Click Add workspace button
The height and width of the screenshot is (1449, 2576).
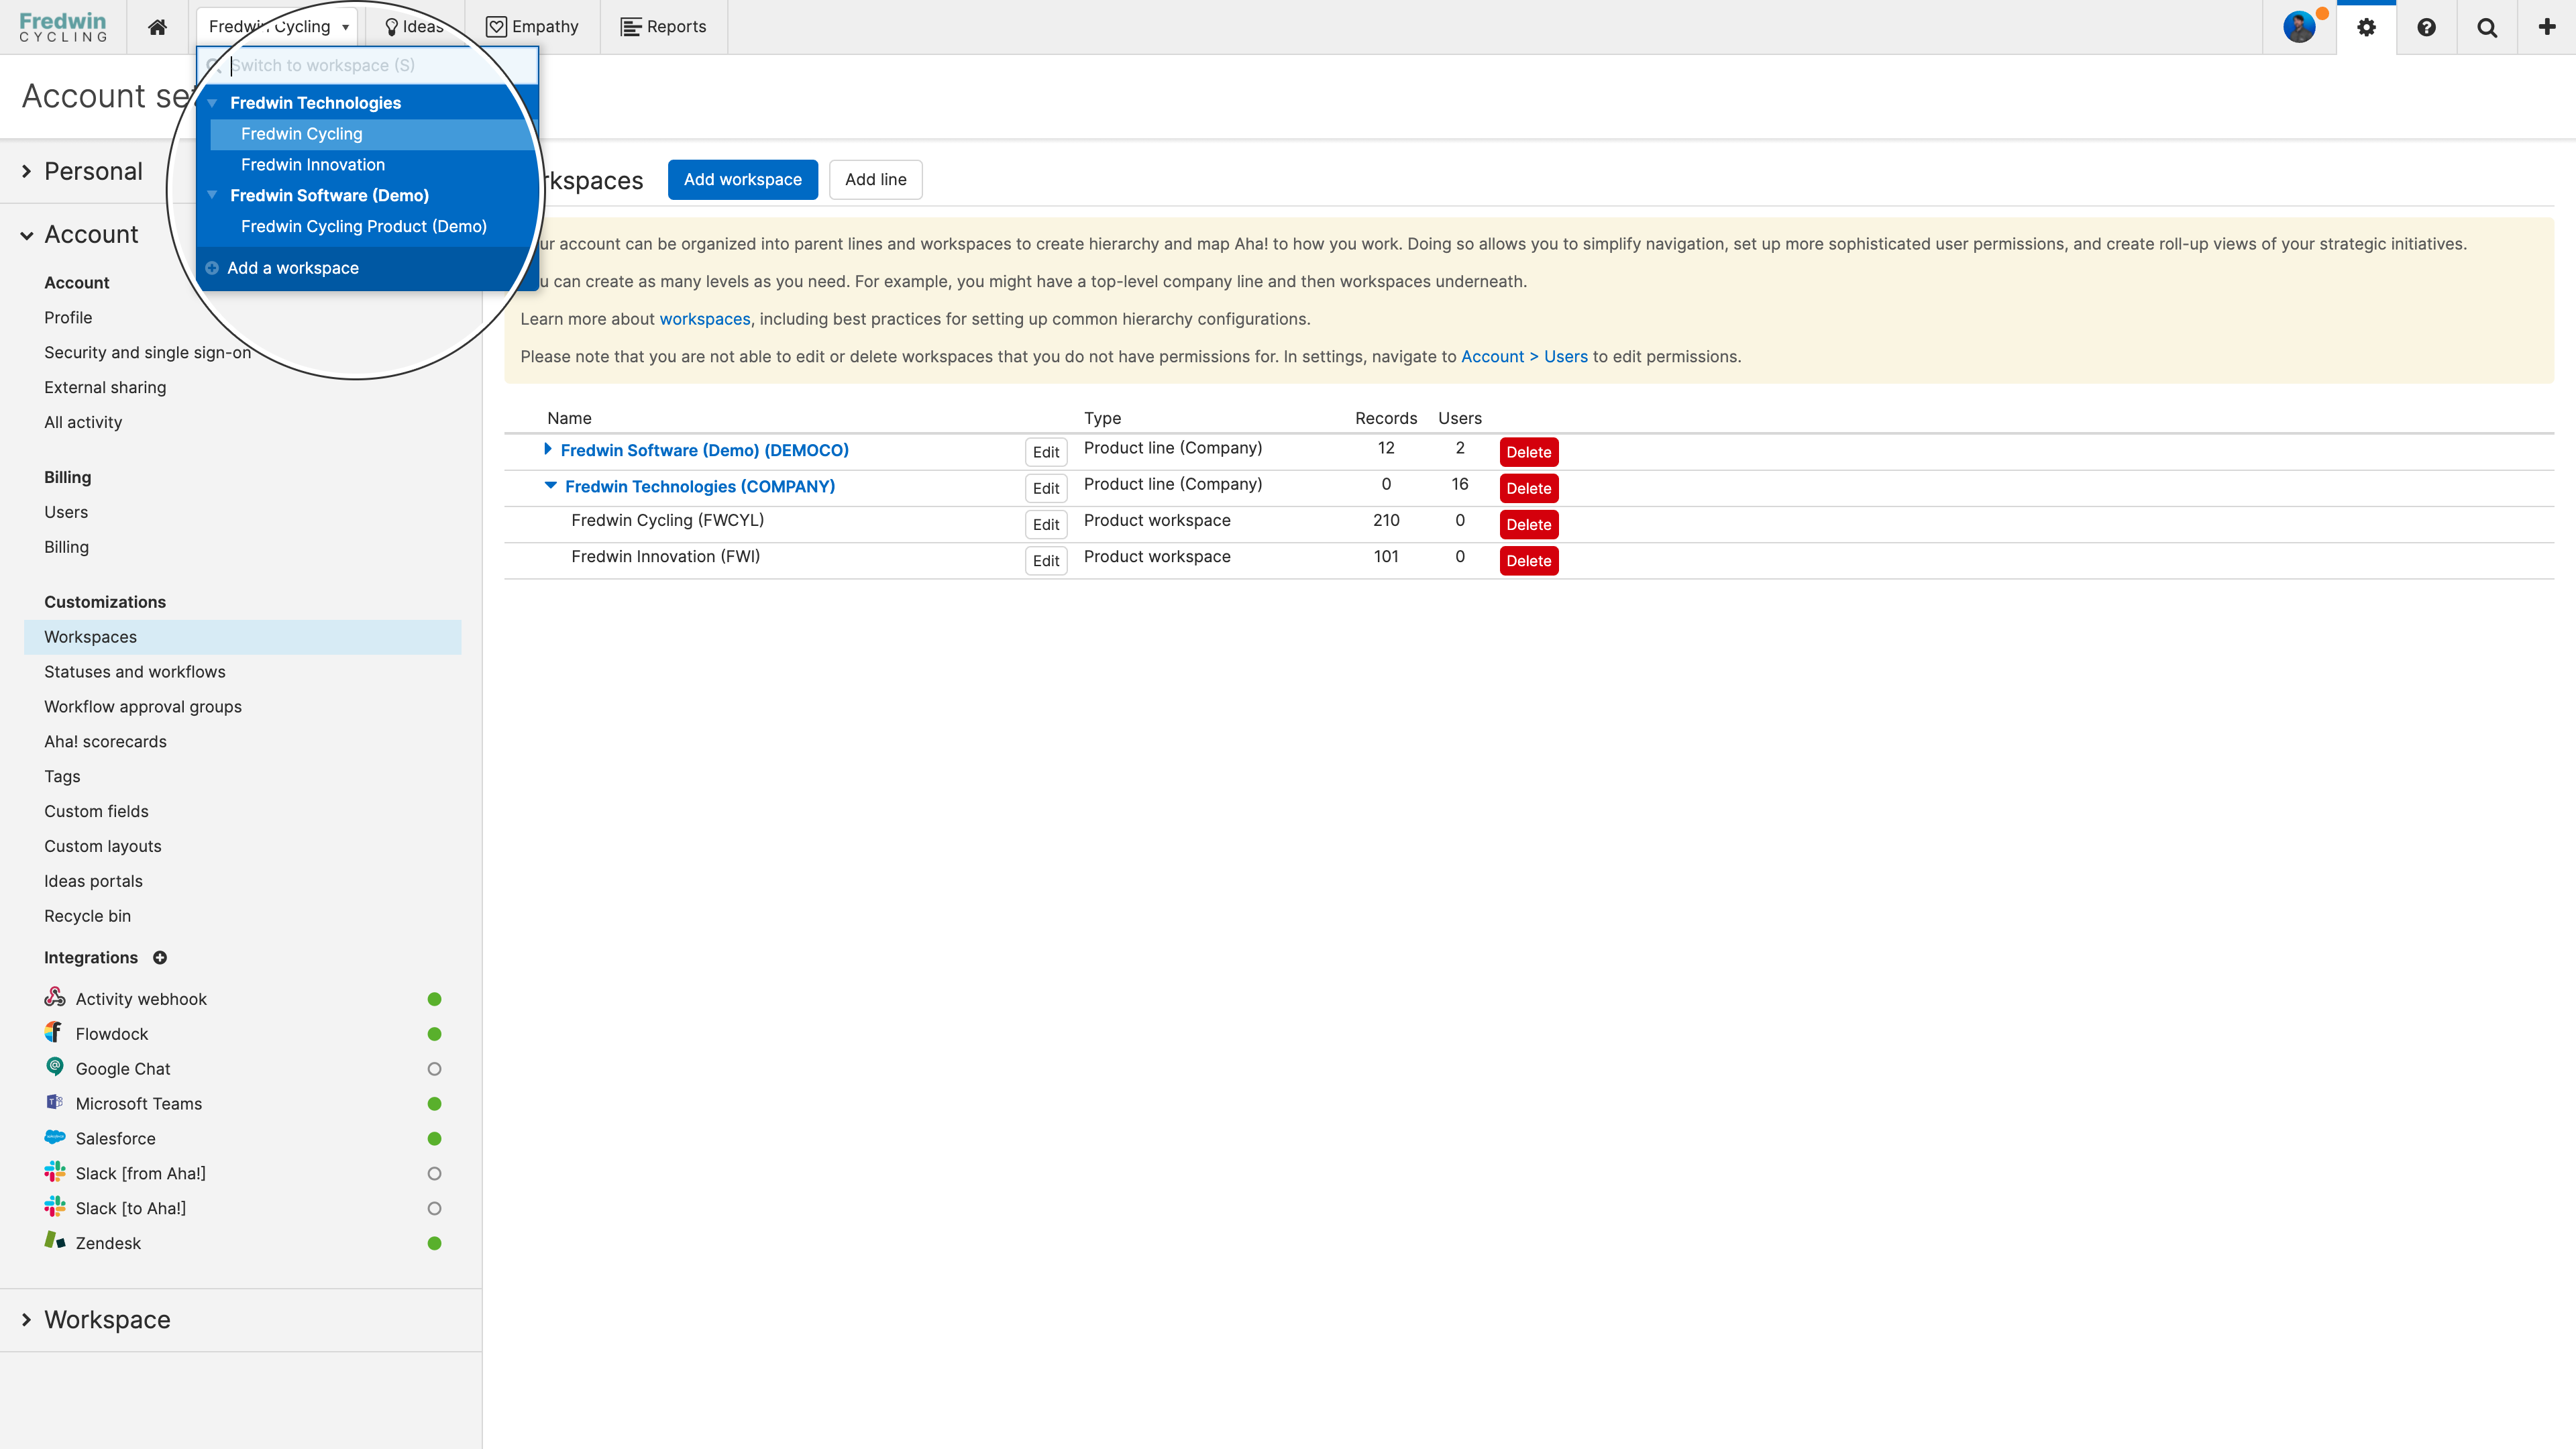(741, 178)
